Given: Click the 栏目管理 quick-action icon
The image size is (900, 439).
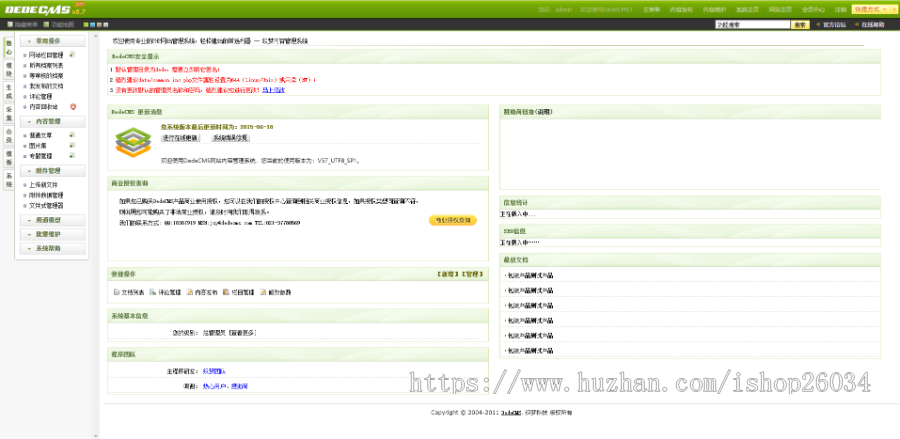Looking at the screenshot, I should [226, 292].
